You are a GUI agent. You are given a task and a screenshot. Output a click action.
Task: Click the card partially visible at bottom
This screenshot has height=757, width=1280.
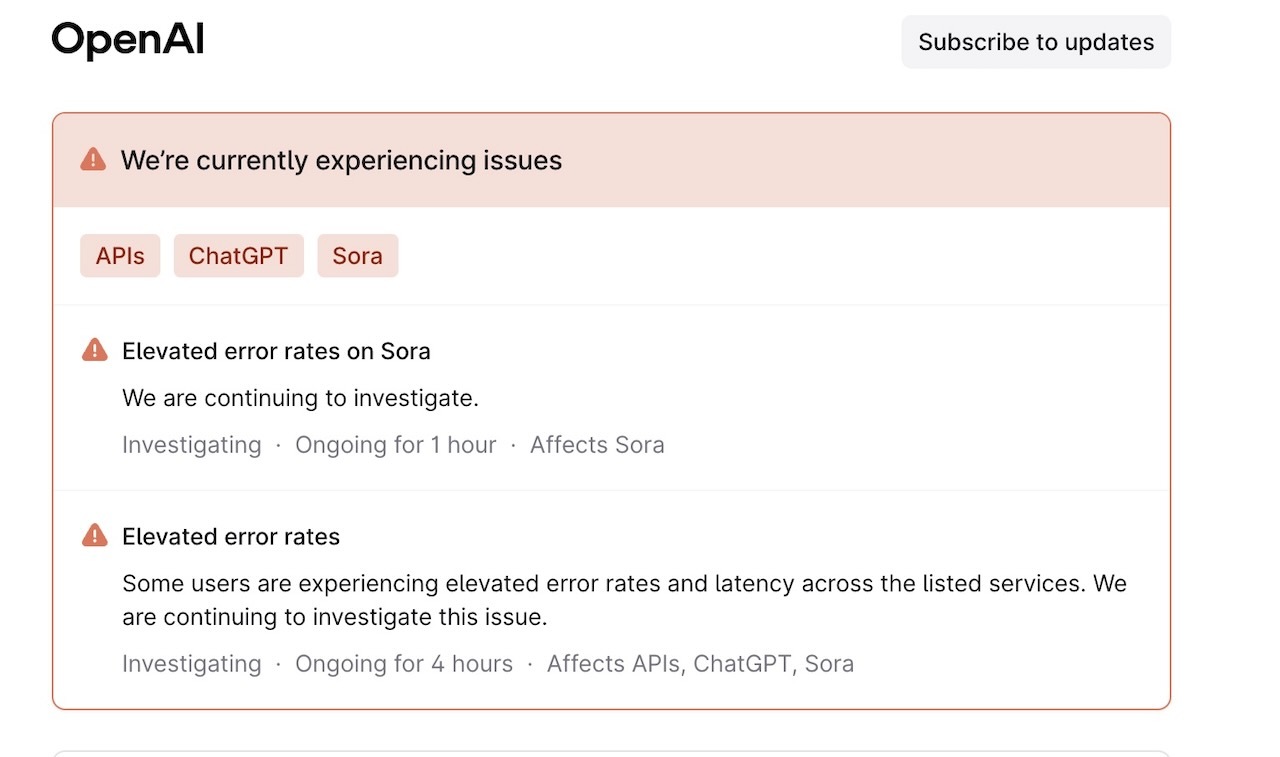coord(611,753)
